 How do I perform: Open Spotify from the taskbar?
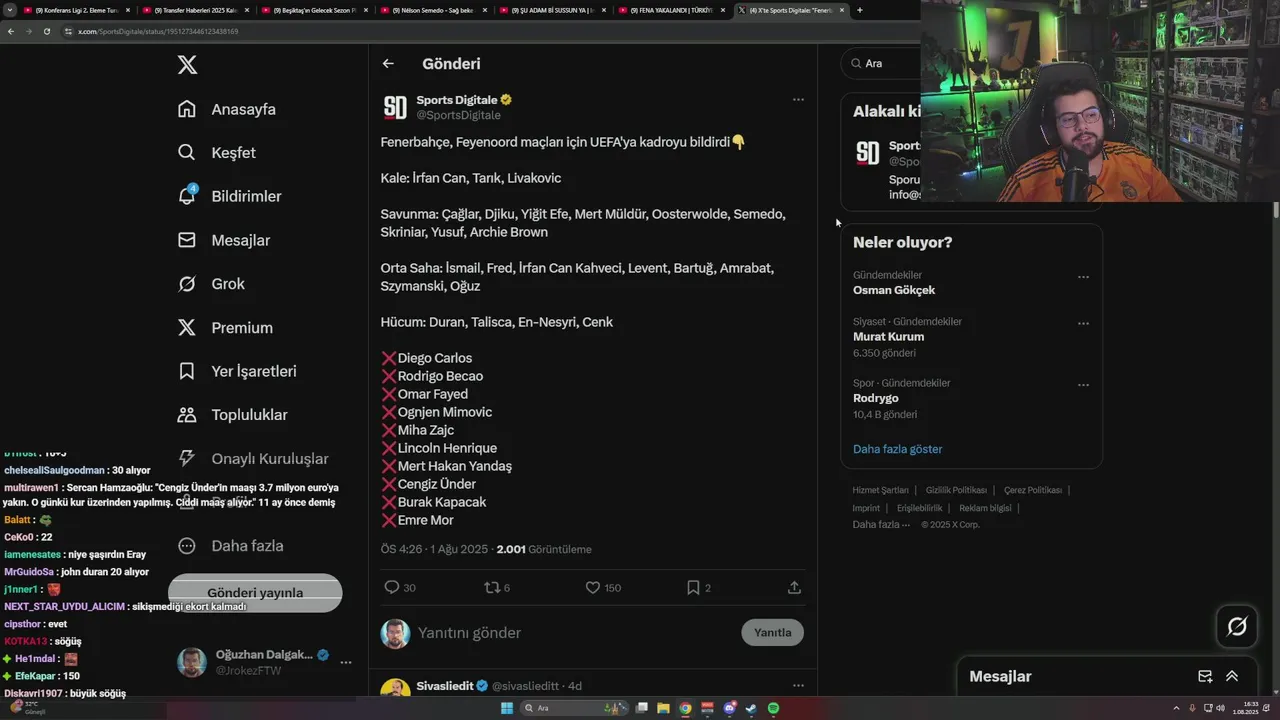(774, 708)
